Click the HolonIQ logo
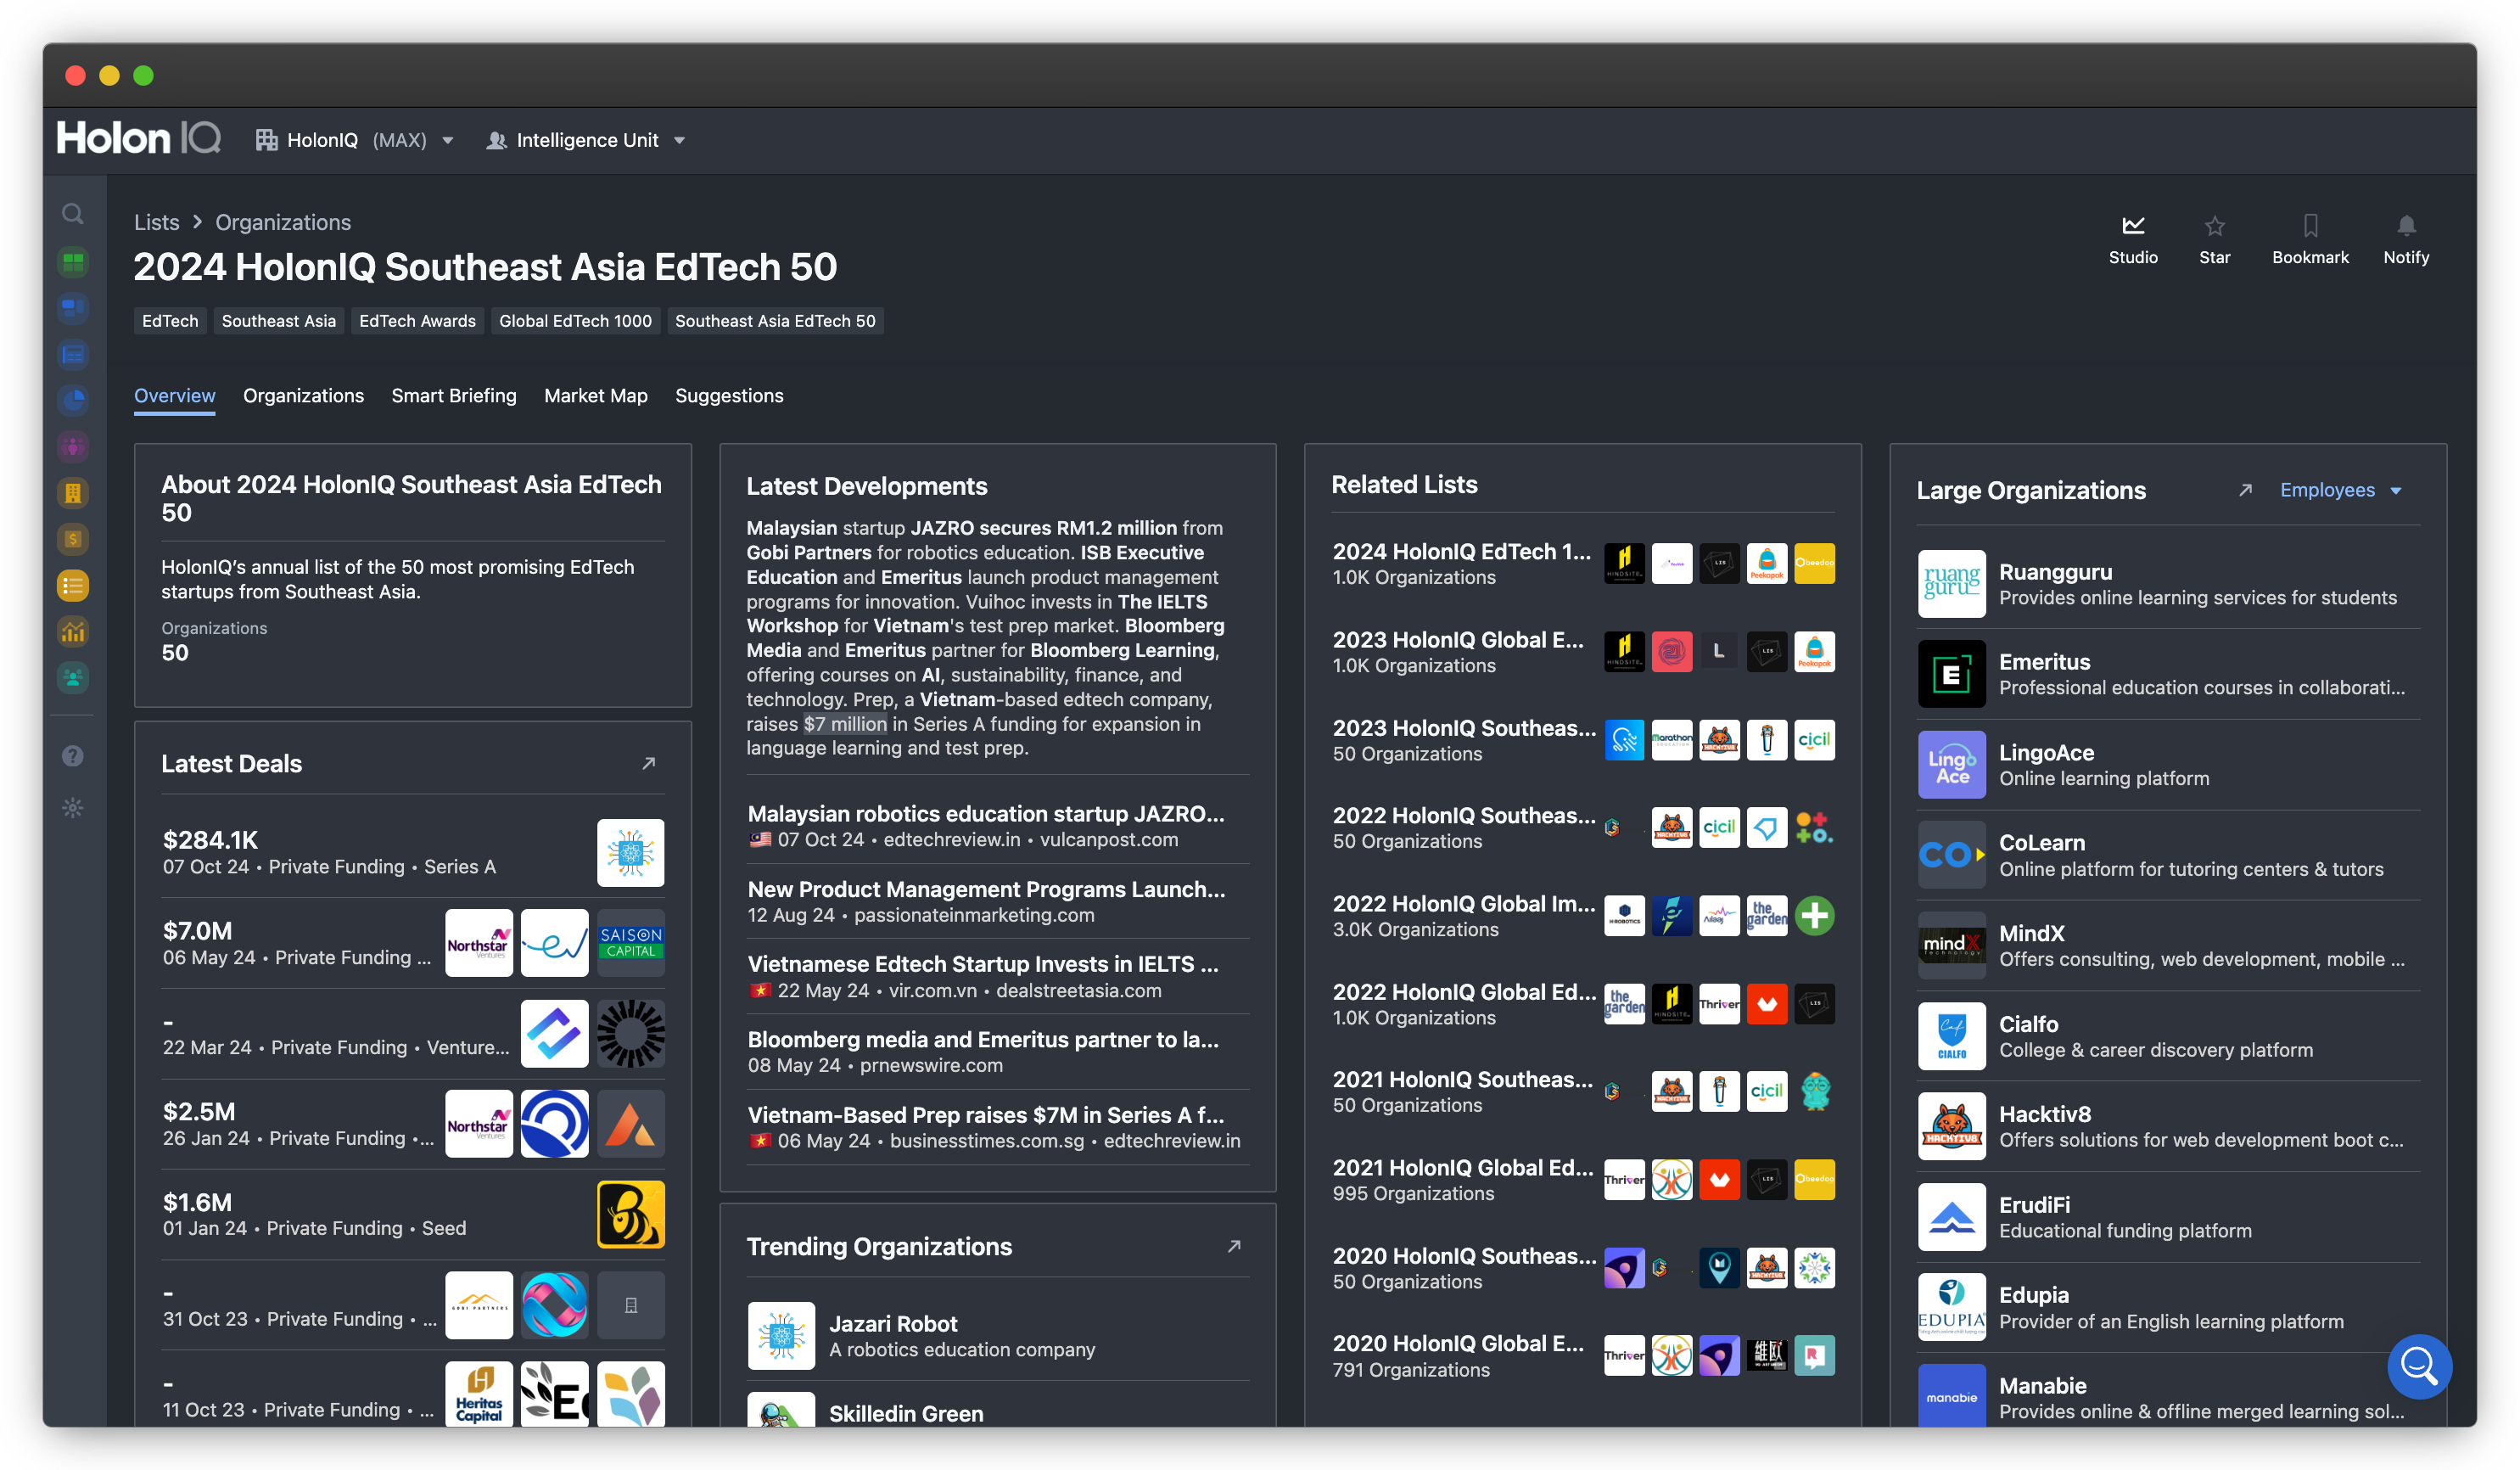This screenshot has height=1470, width=2520. click(x=139, y=139)
